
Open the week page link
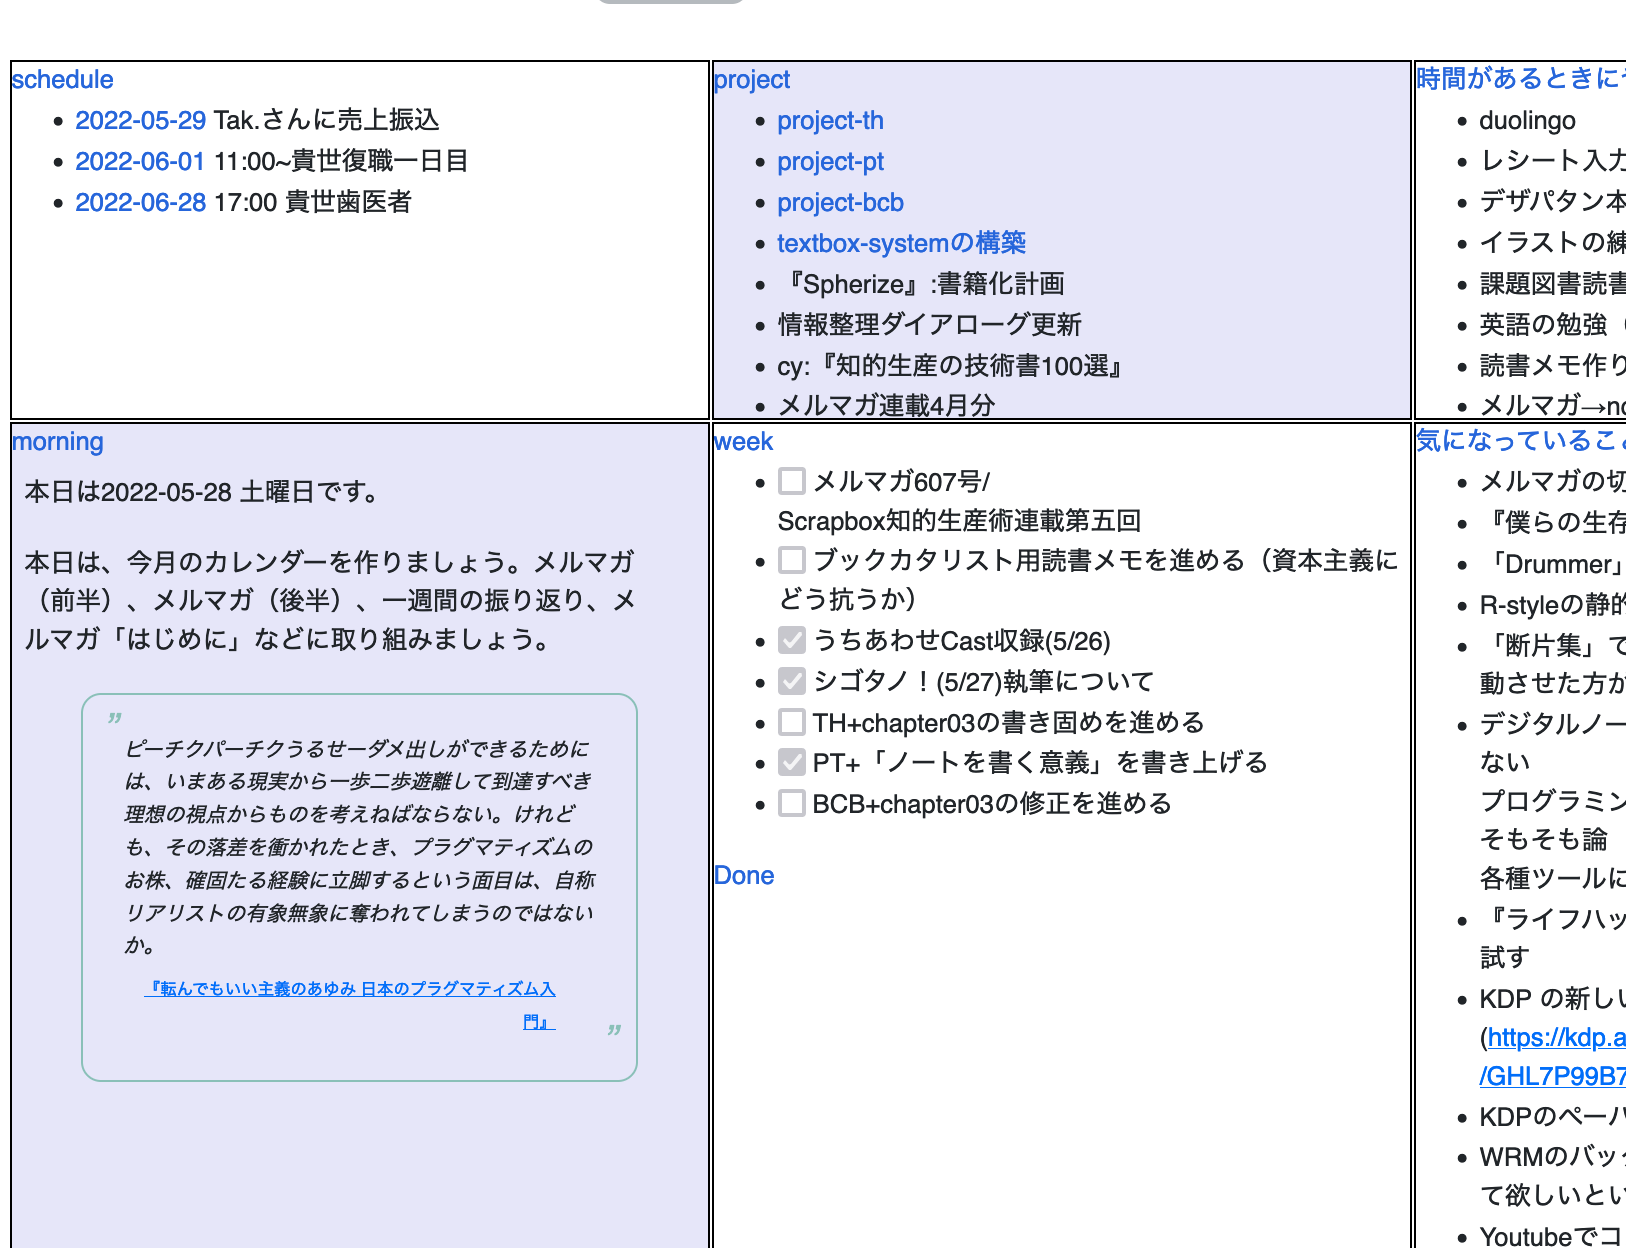click(x=743, y=442)
